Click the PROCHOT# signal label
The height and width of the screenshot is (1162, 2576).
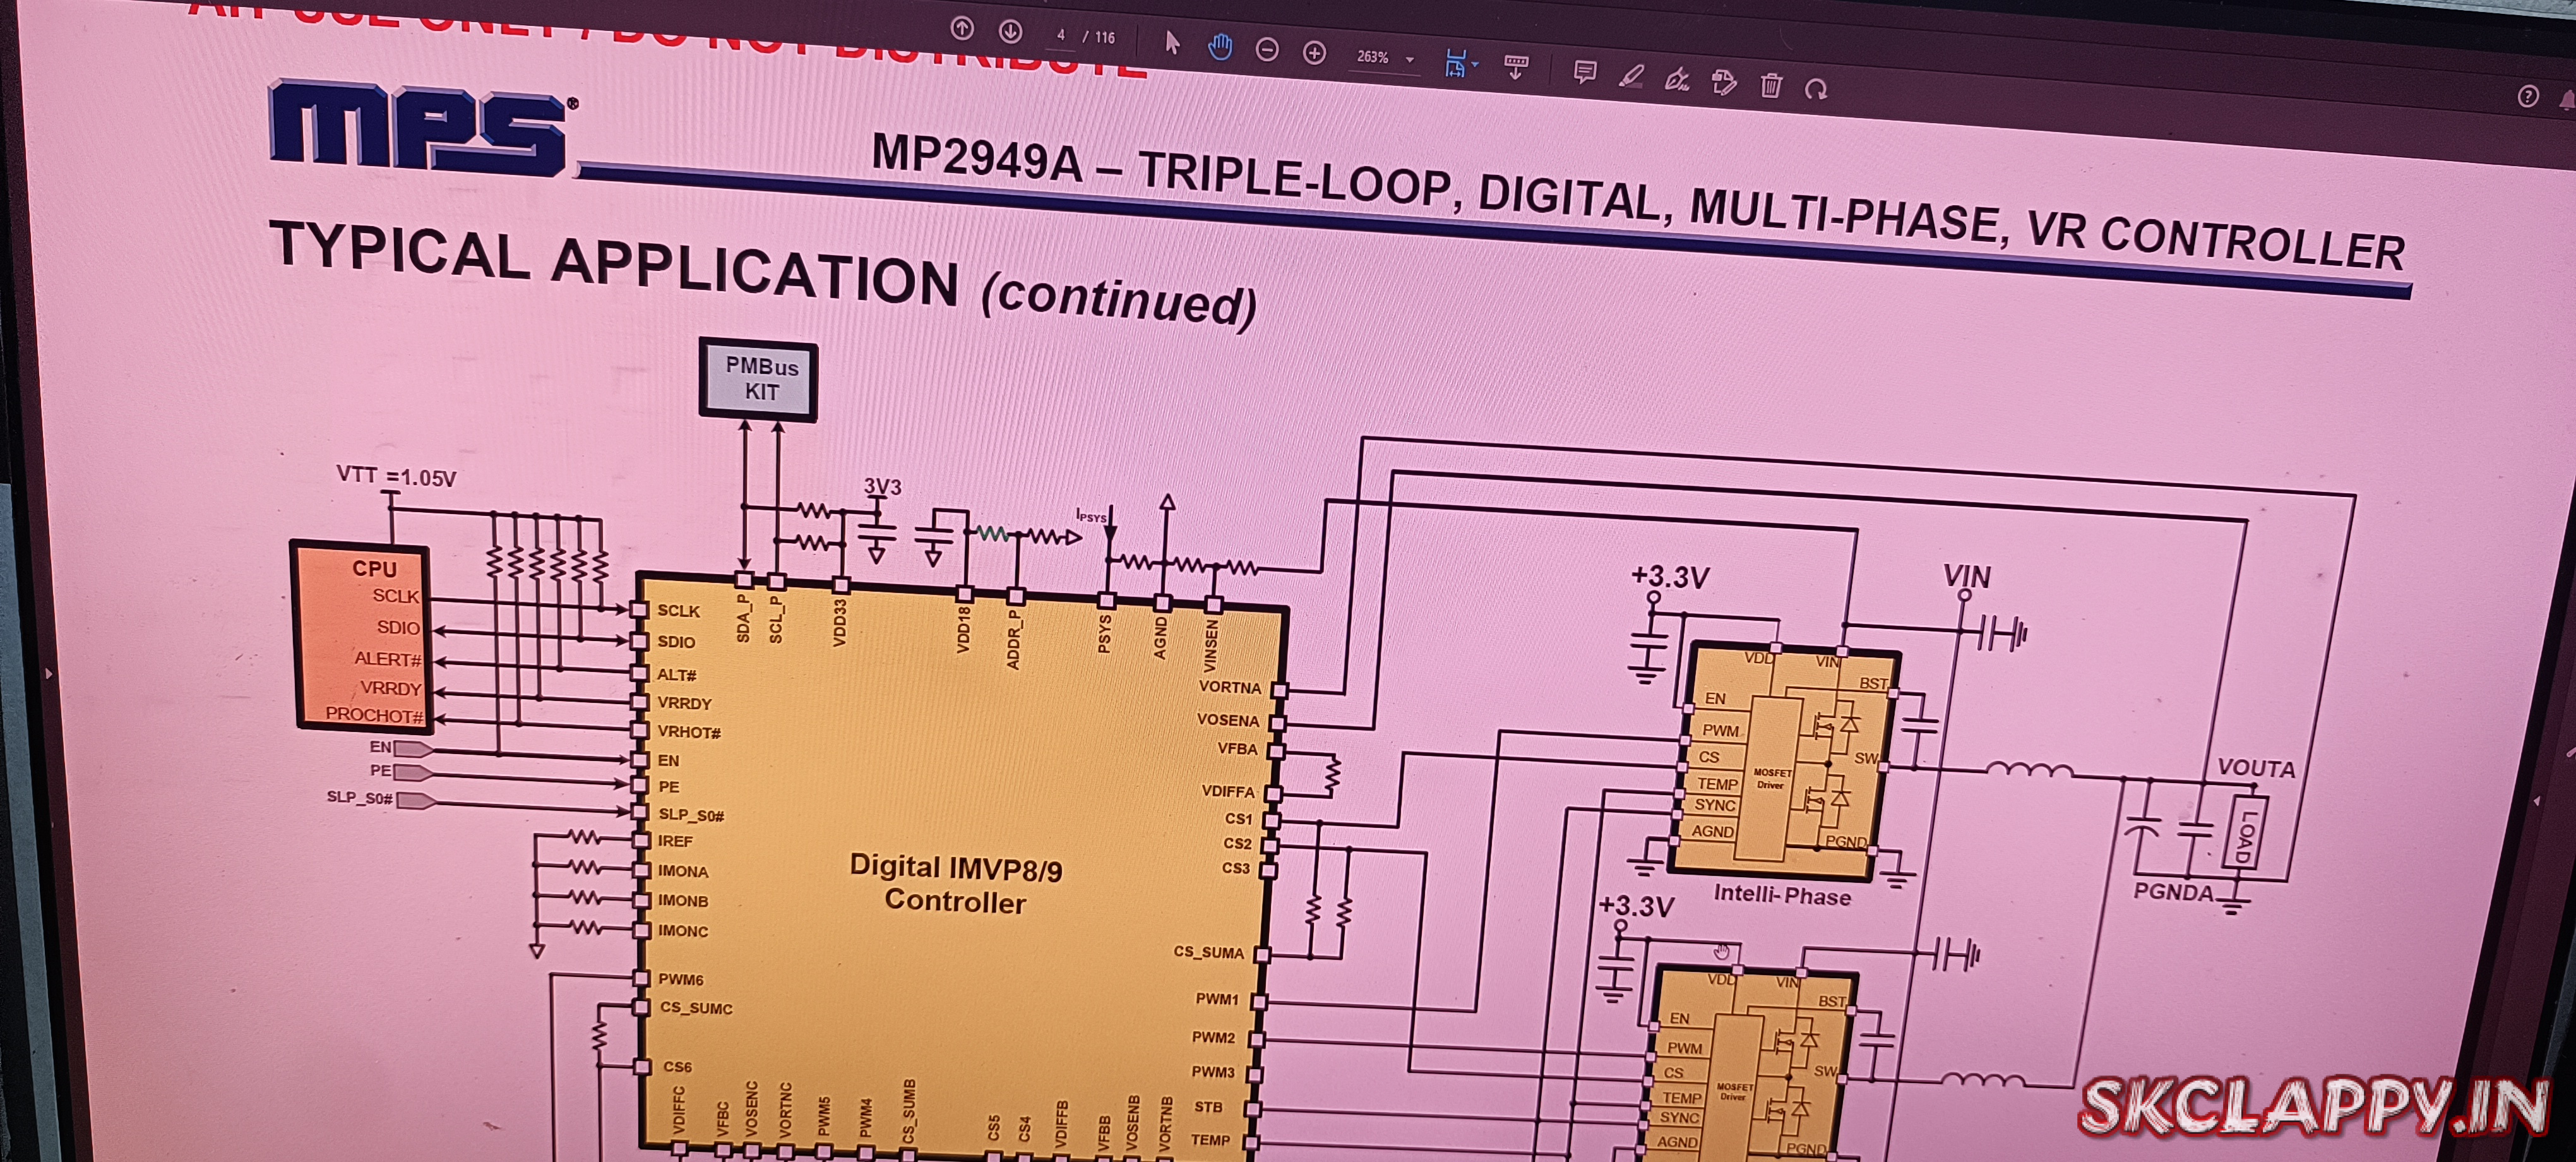[374, 715]
